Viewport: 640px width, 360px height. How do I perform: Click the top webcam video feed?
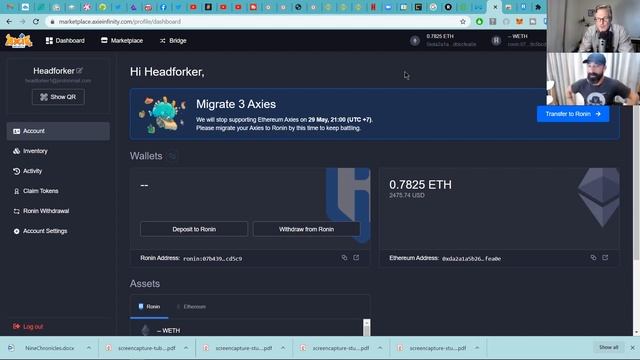coord(593,26)
